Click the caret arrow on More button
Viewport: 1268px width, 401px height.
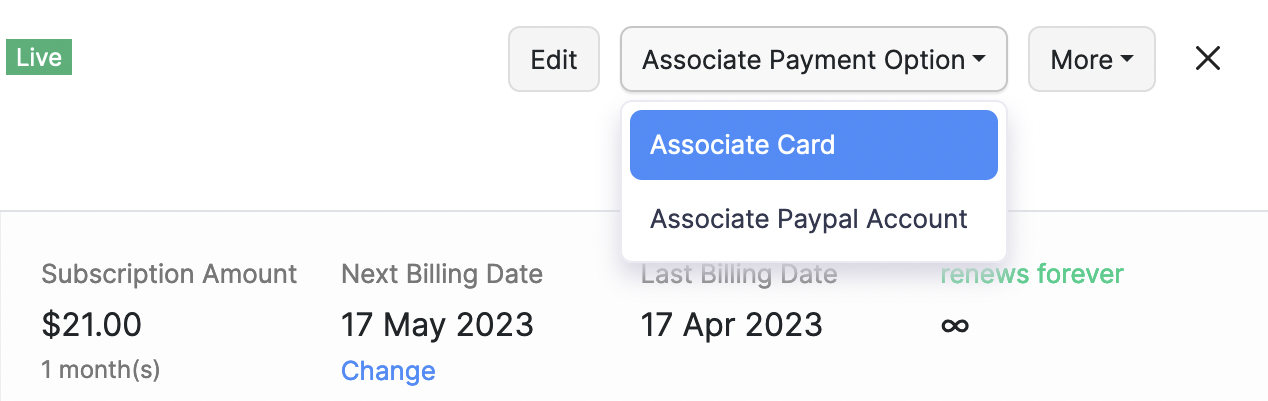pyautogui.click(x=1127, y=60)
